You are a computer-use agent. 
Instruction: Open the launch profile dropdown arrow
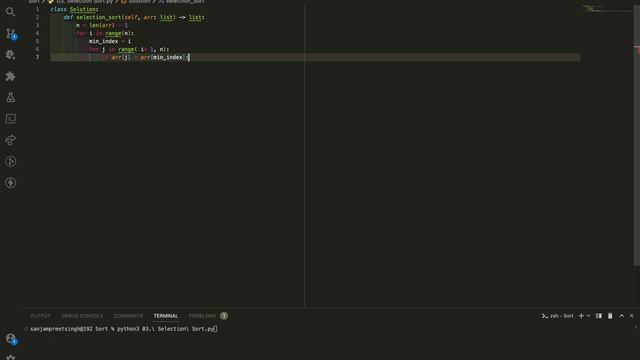[x=588, y=316]
